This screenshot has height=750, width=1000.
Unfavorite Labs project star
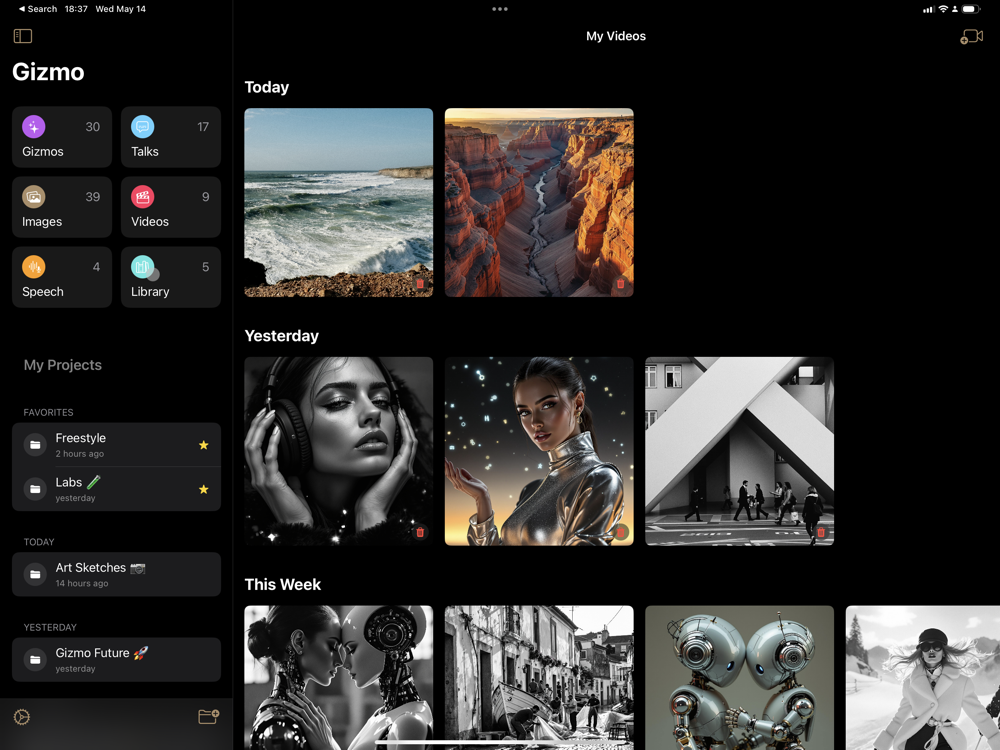tap(203, 489)
